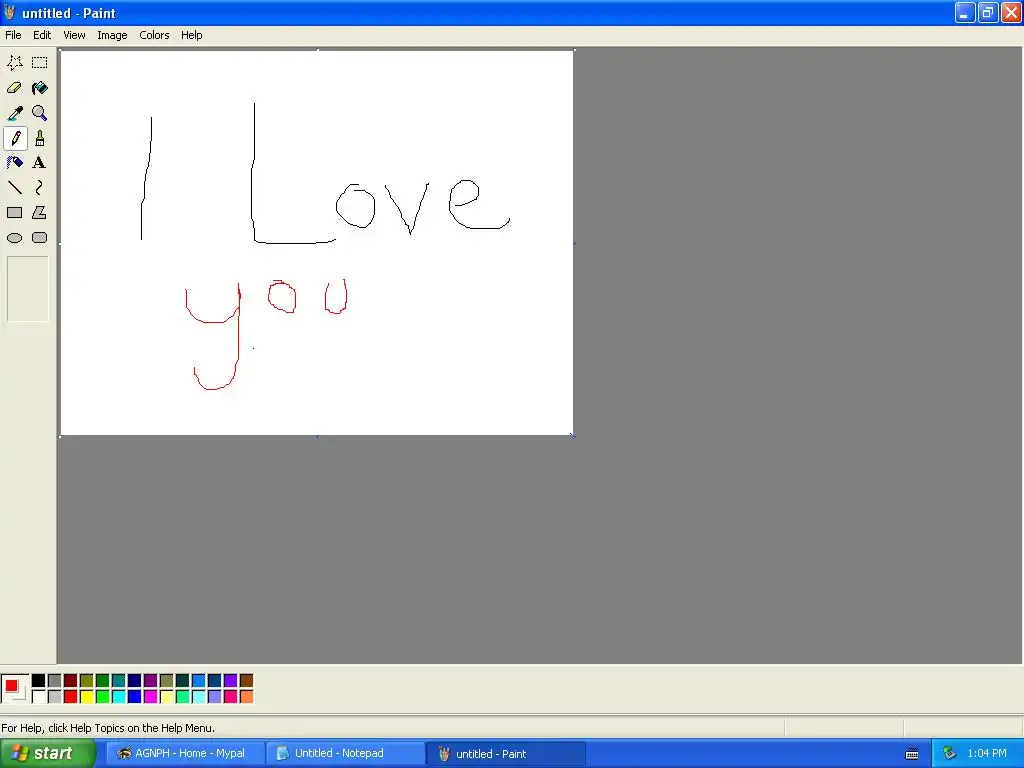The width and height of the screenshot is (1024, 768).
Task: Select the violet swatch in the top row
Action: [x=231, y=680]
